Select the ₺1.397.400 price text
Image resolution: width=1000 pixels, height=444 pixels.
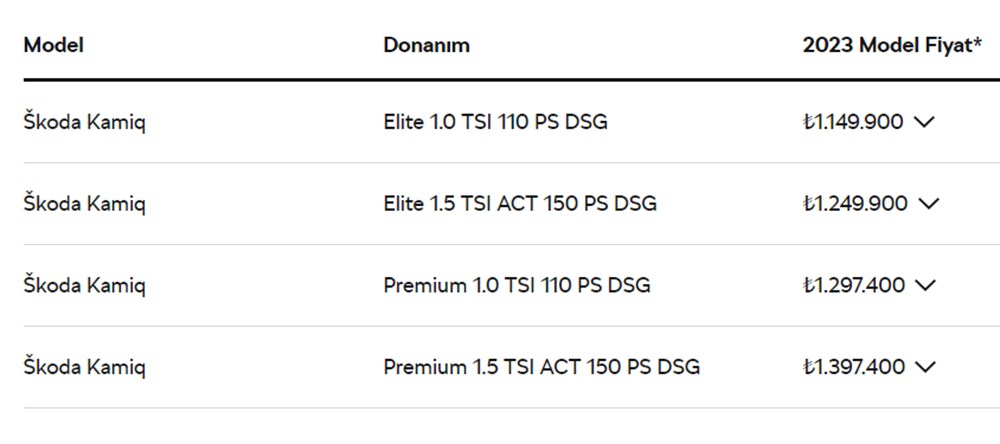tap(853, 367)
